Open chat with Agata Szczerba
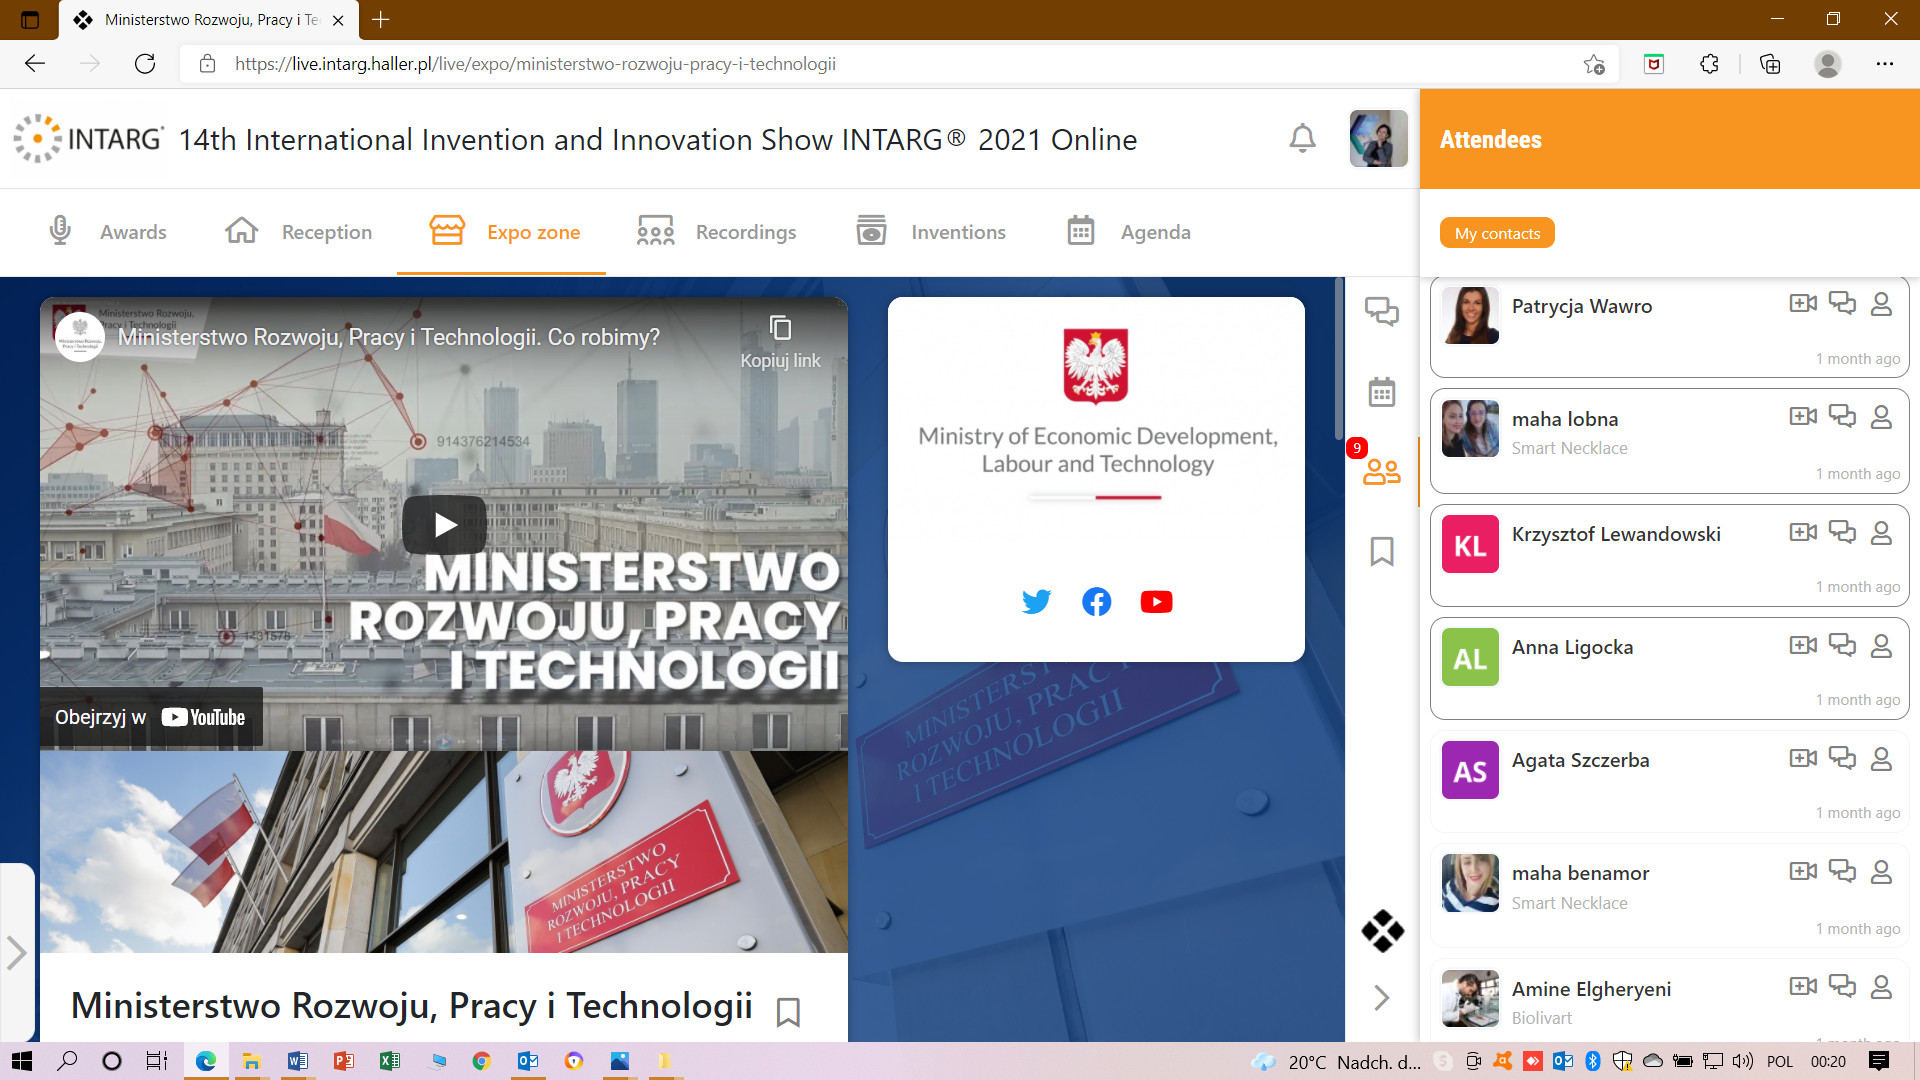The height and width of the screenshot is (1080, 1920). 1842,757
